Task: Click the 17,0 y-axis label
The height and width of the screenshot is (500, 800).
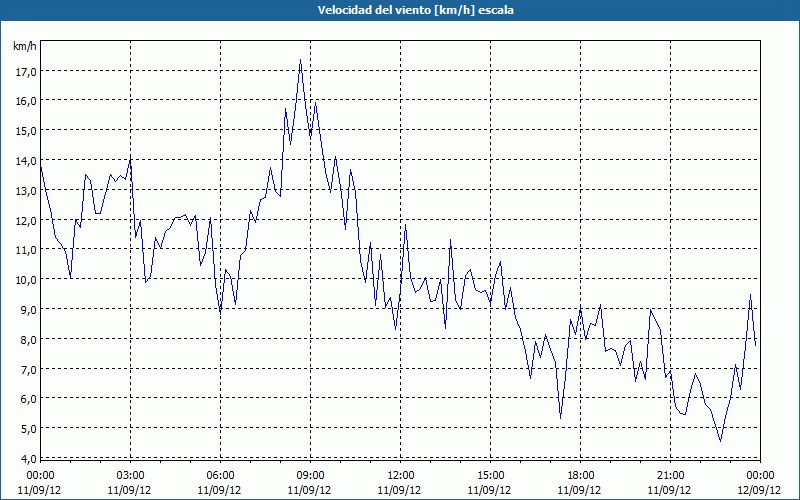Action: coord(26,71)
